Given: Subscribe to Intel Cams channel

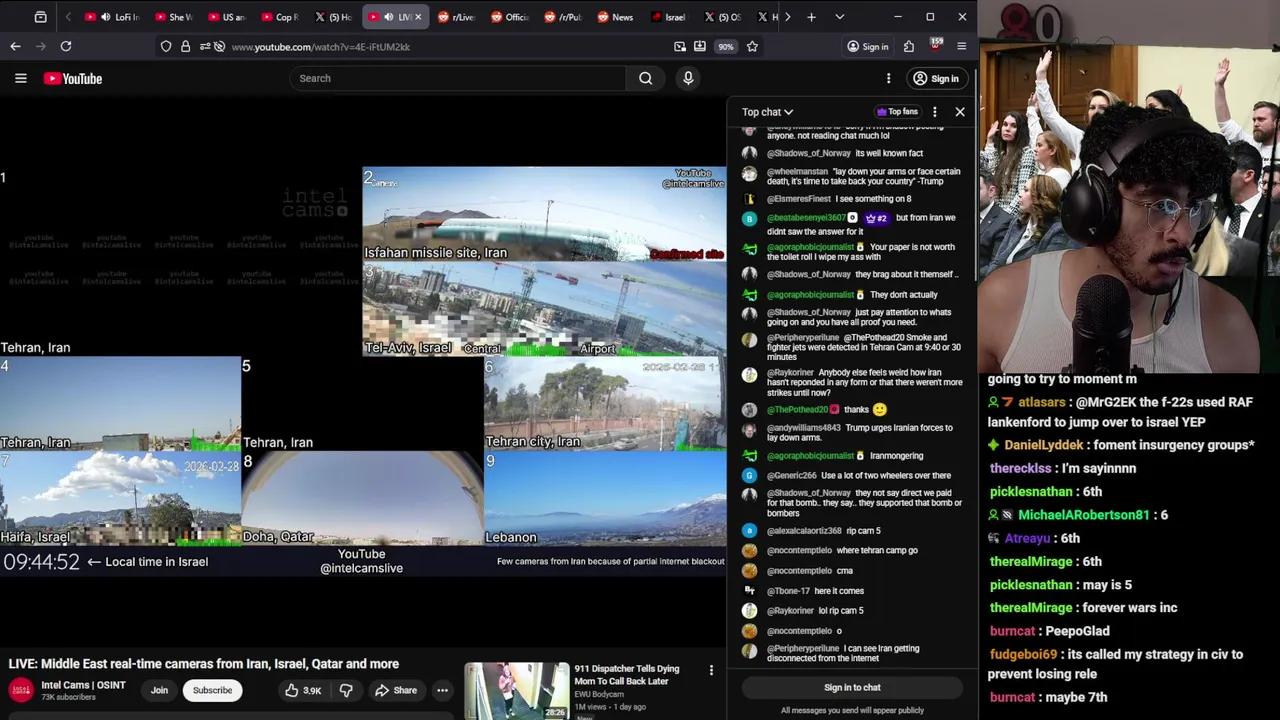Looking at the screenshot, I should [212, 690].
